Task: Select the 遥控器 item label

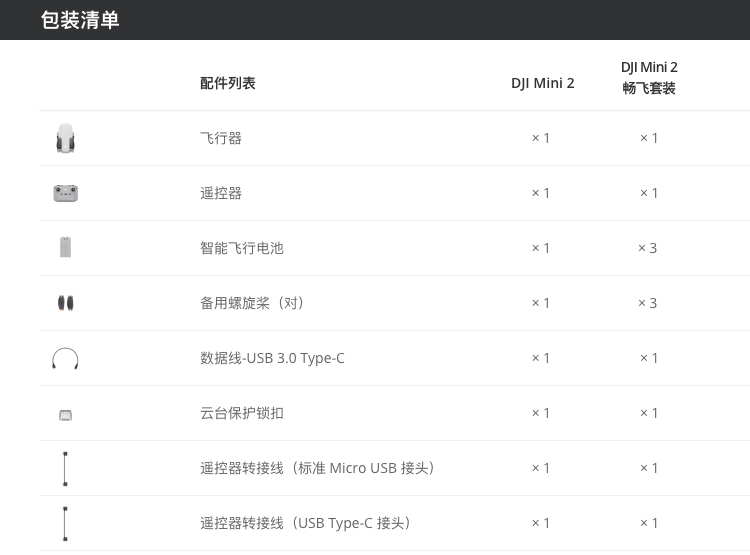Action: [x=221, y=193]
